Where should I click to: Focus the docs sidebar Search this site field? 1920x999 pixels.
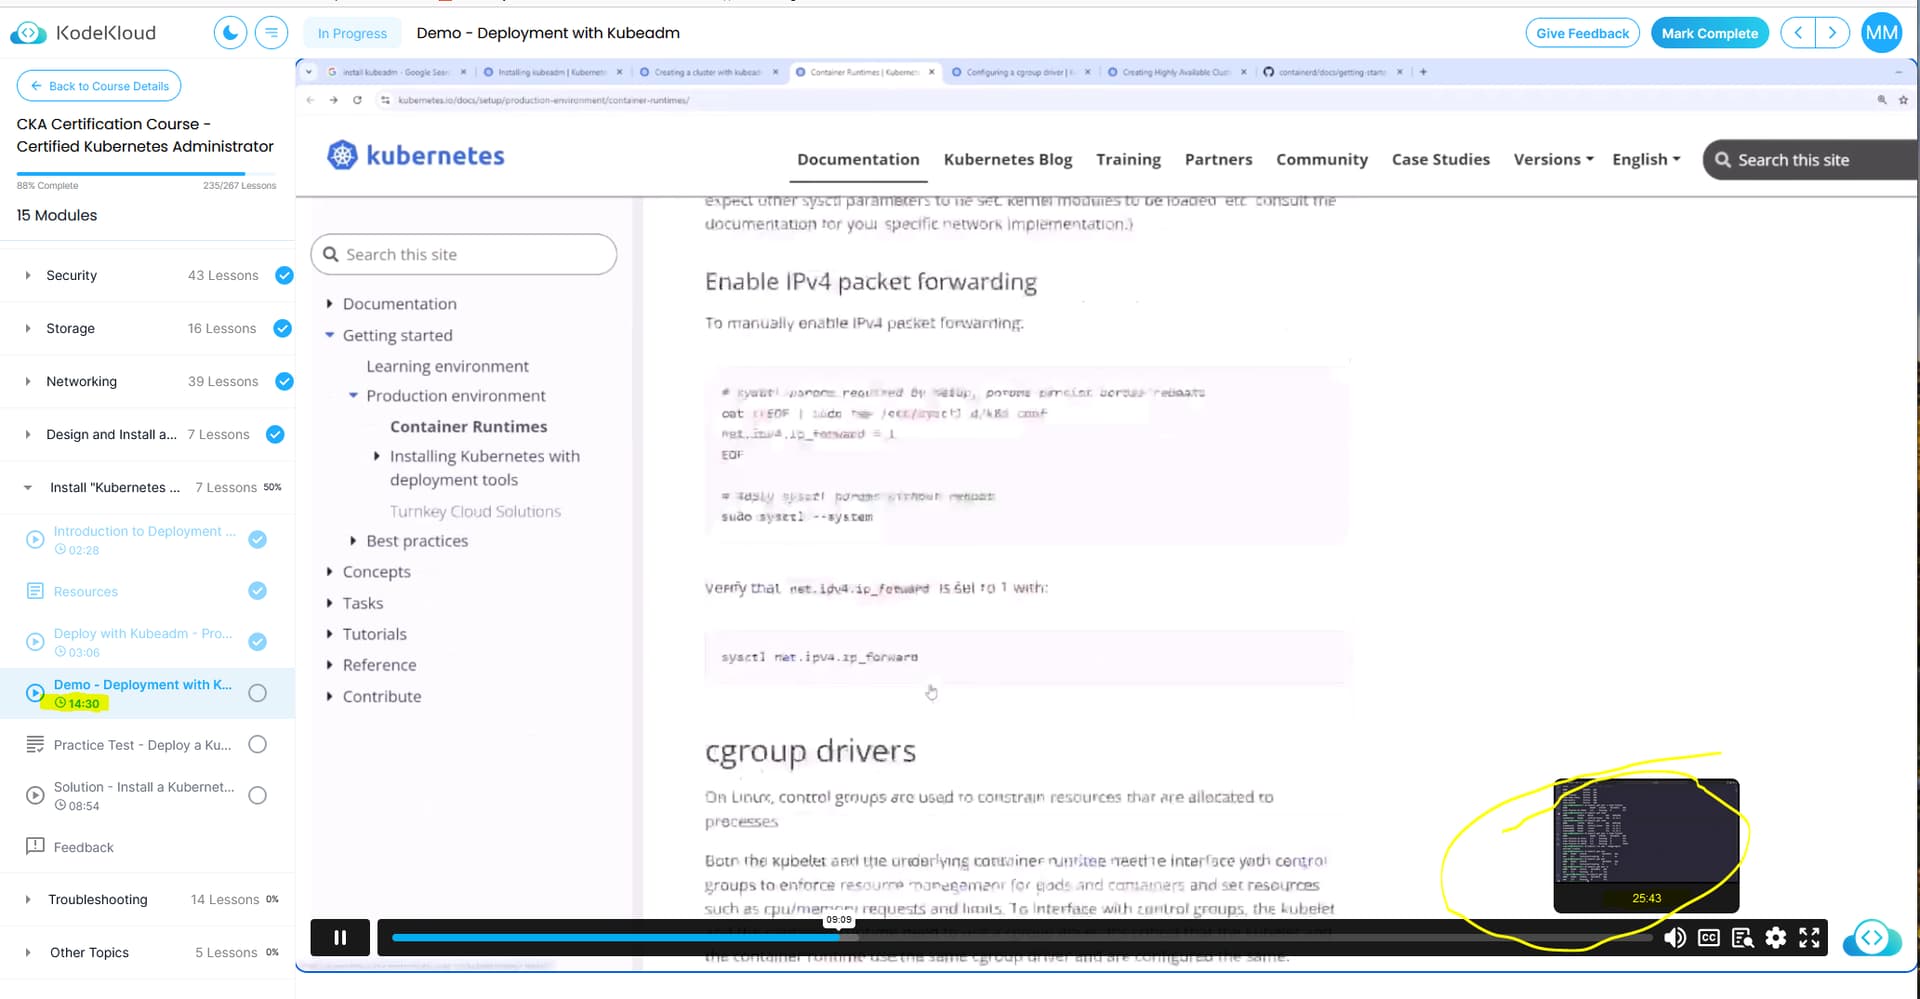click(464, 254)
